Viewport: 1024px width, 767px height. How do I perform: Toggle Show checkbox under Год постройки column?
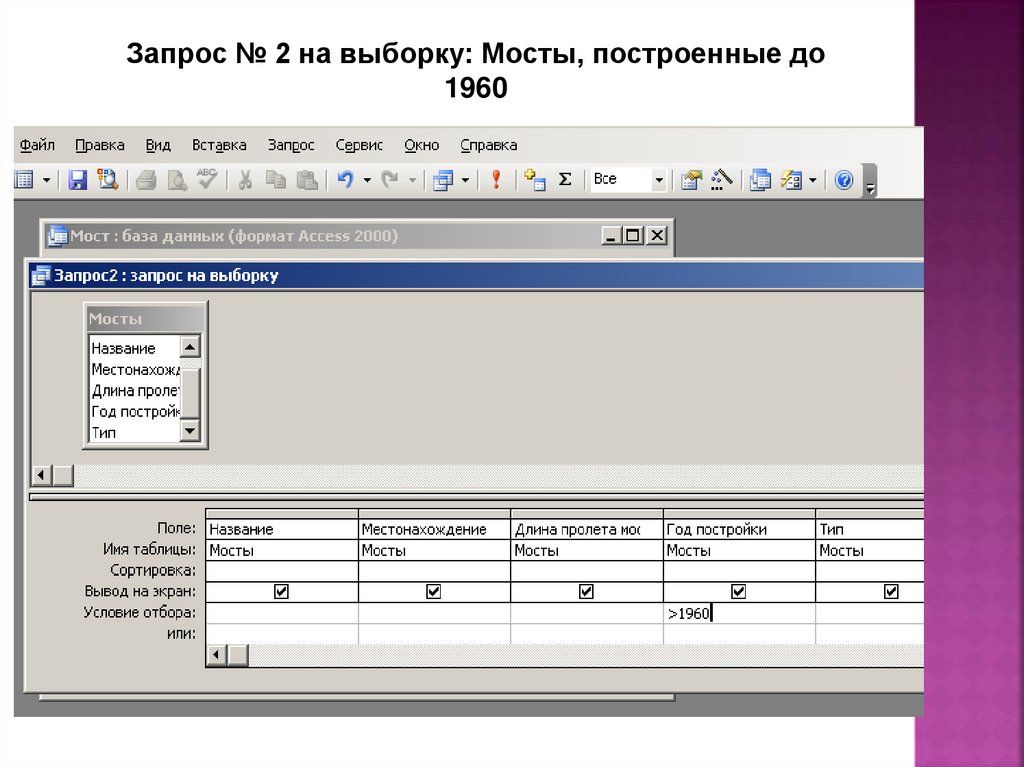coord(738,592)
